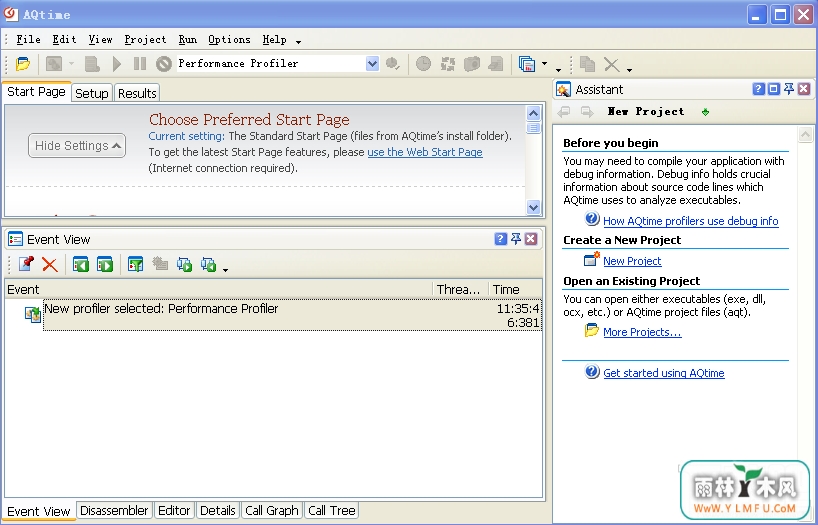This screenshot has height=525, width=818.
Task: Click the greyed event details icon in Event View
Action: (x=160, y=264)
